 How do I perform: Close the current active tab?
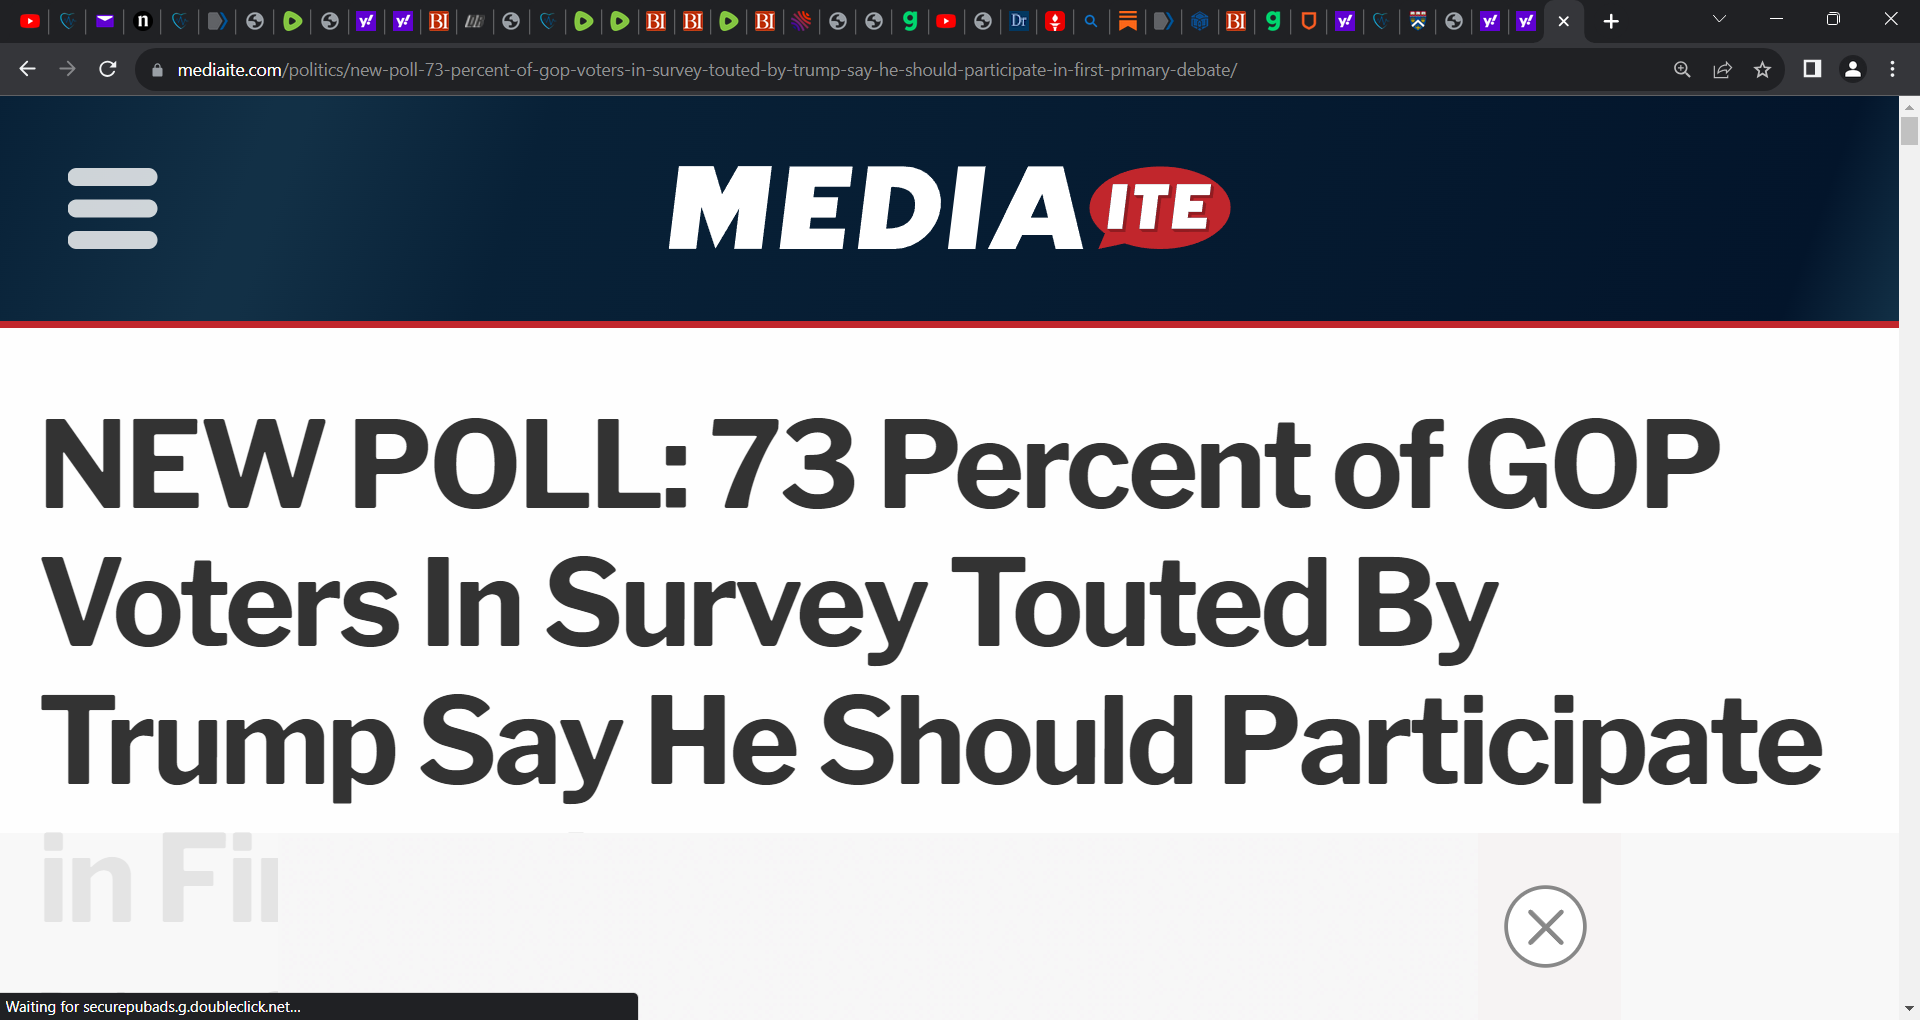tap(1564, 21)
